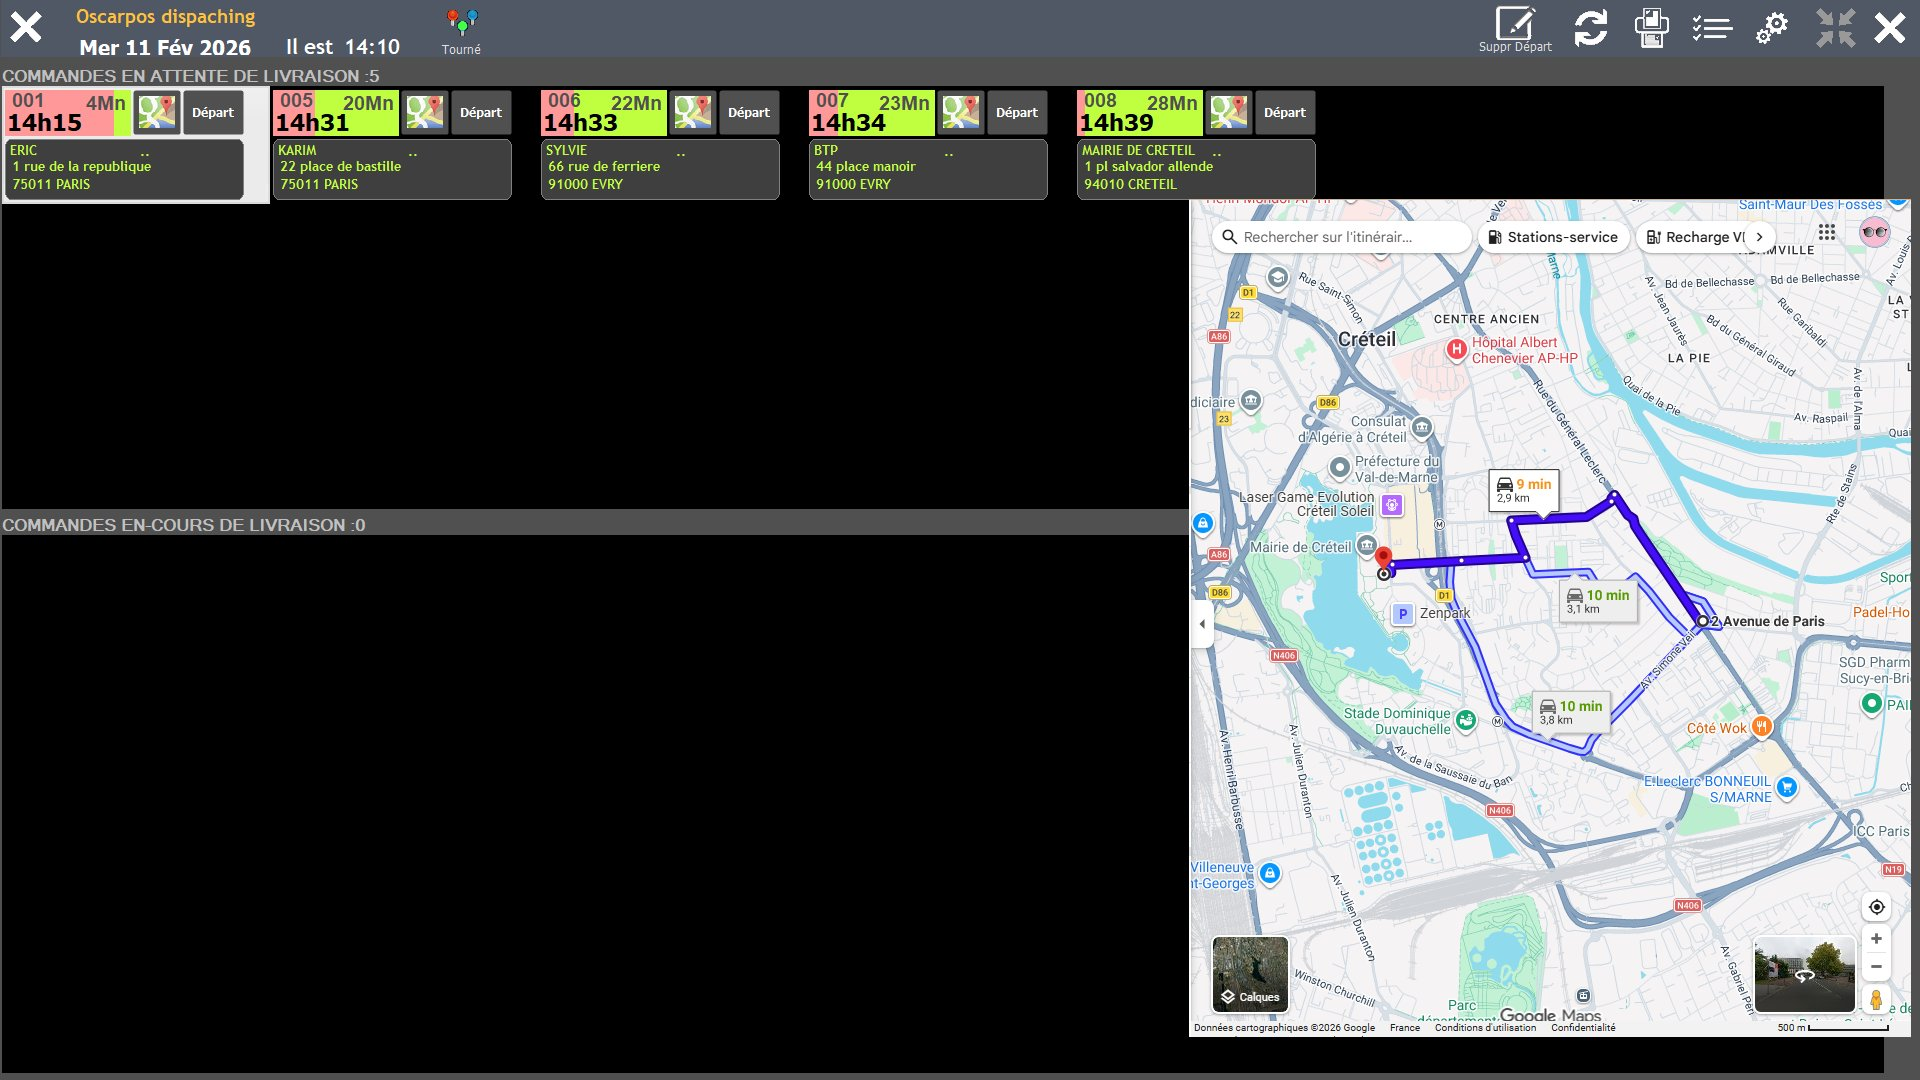Show map for order 005 KARIM
This screenshot has height=1080, width=1920.
[425, 112]
